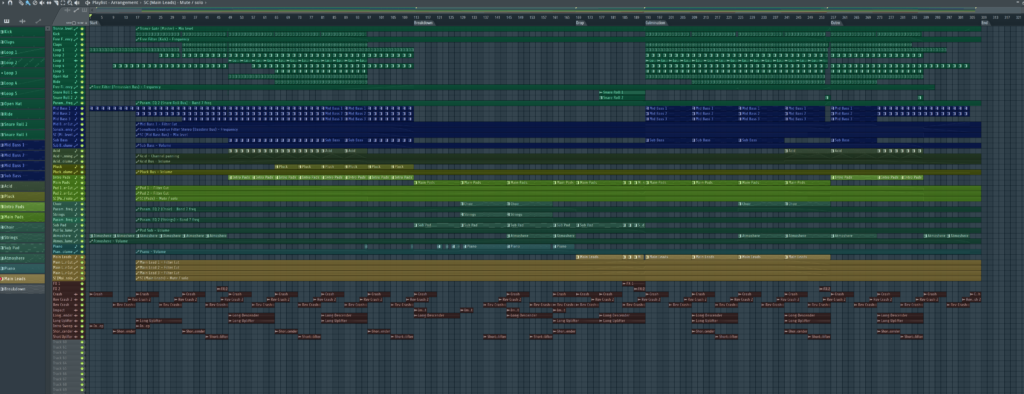
Task: Select the Delete tool
Action: tap(35, 3)
